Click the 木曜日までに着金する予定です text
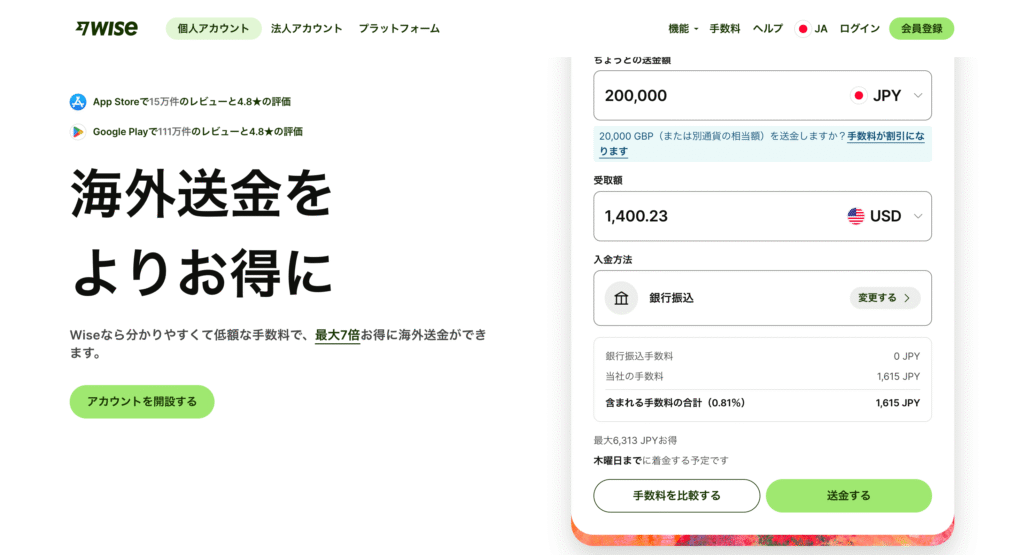1024x555 pixels. tap(661, 460)
